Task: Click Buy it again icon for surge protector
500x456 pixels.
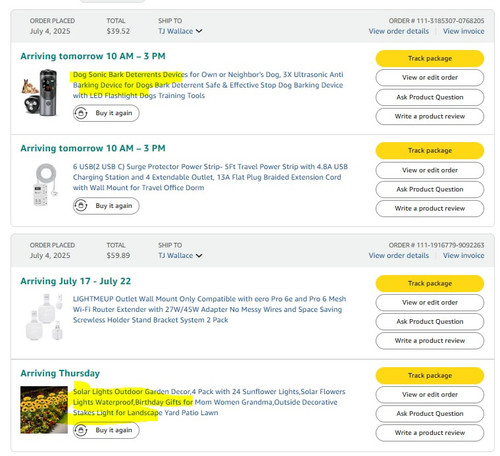Action: click(x=81, y=206)
